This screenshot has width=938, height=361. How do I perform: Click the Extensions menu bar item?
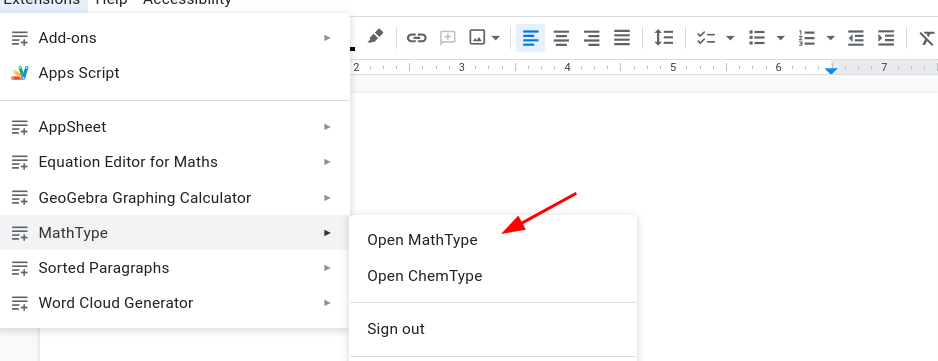[x=42, y=3]
